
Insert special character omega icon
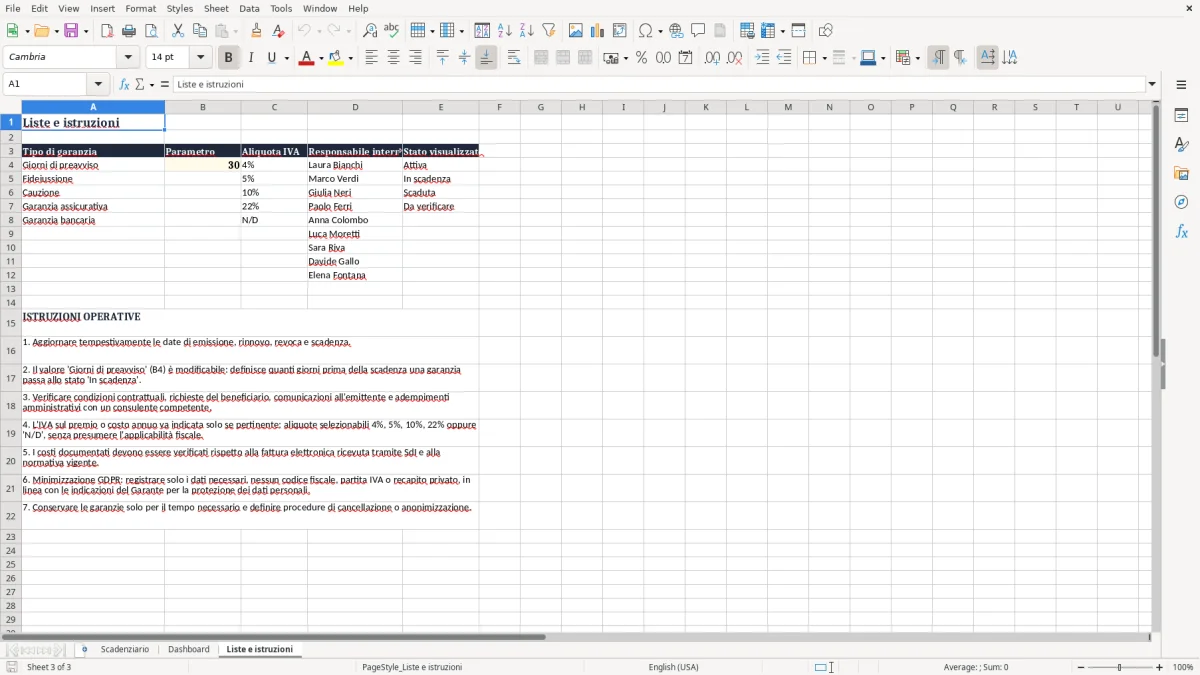[x=645, y=31]
